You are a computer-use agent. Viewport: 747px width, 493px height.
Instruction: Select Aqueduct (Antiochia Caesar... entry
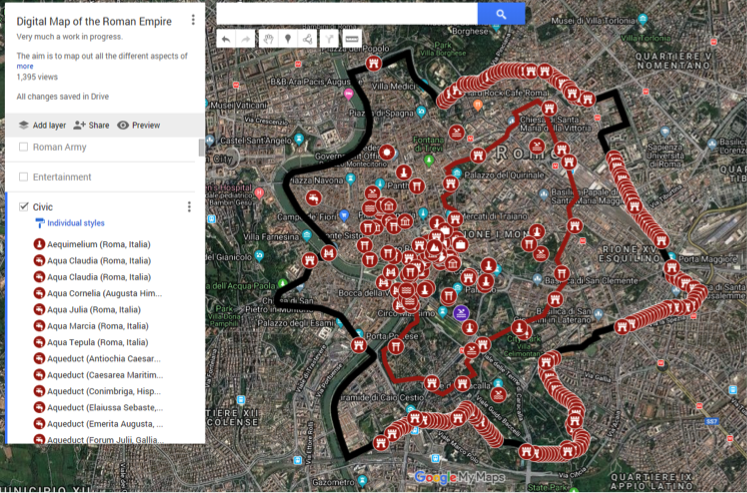[104, 359]
